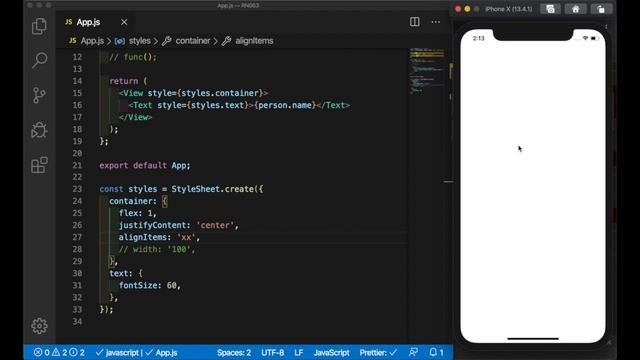
Task: Click styles.container in the View tag
Action: (x=220, y=93)
